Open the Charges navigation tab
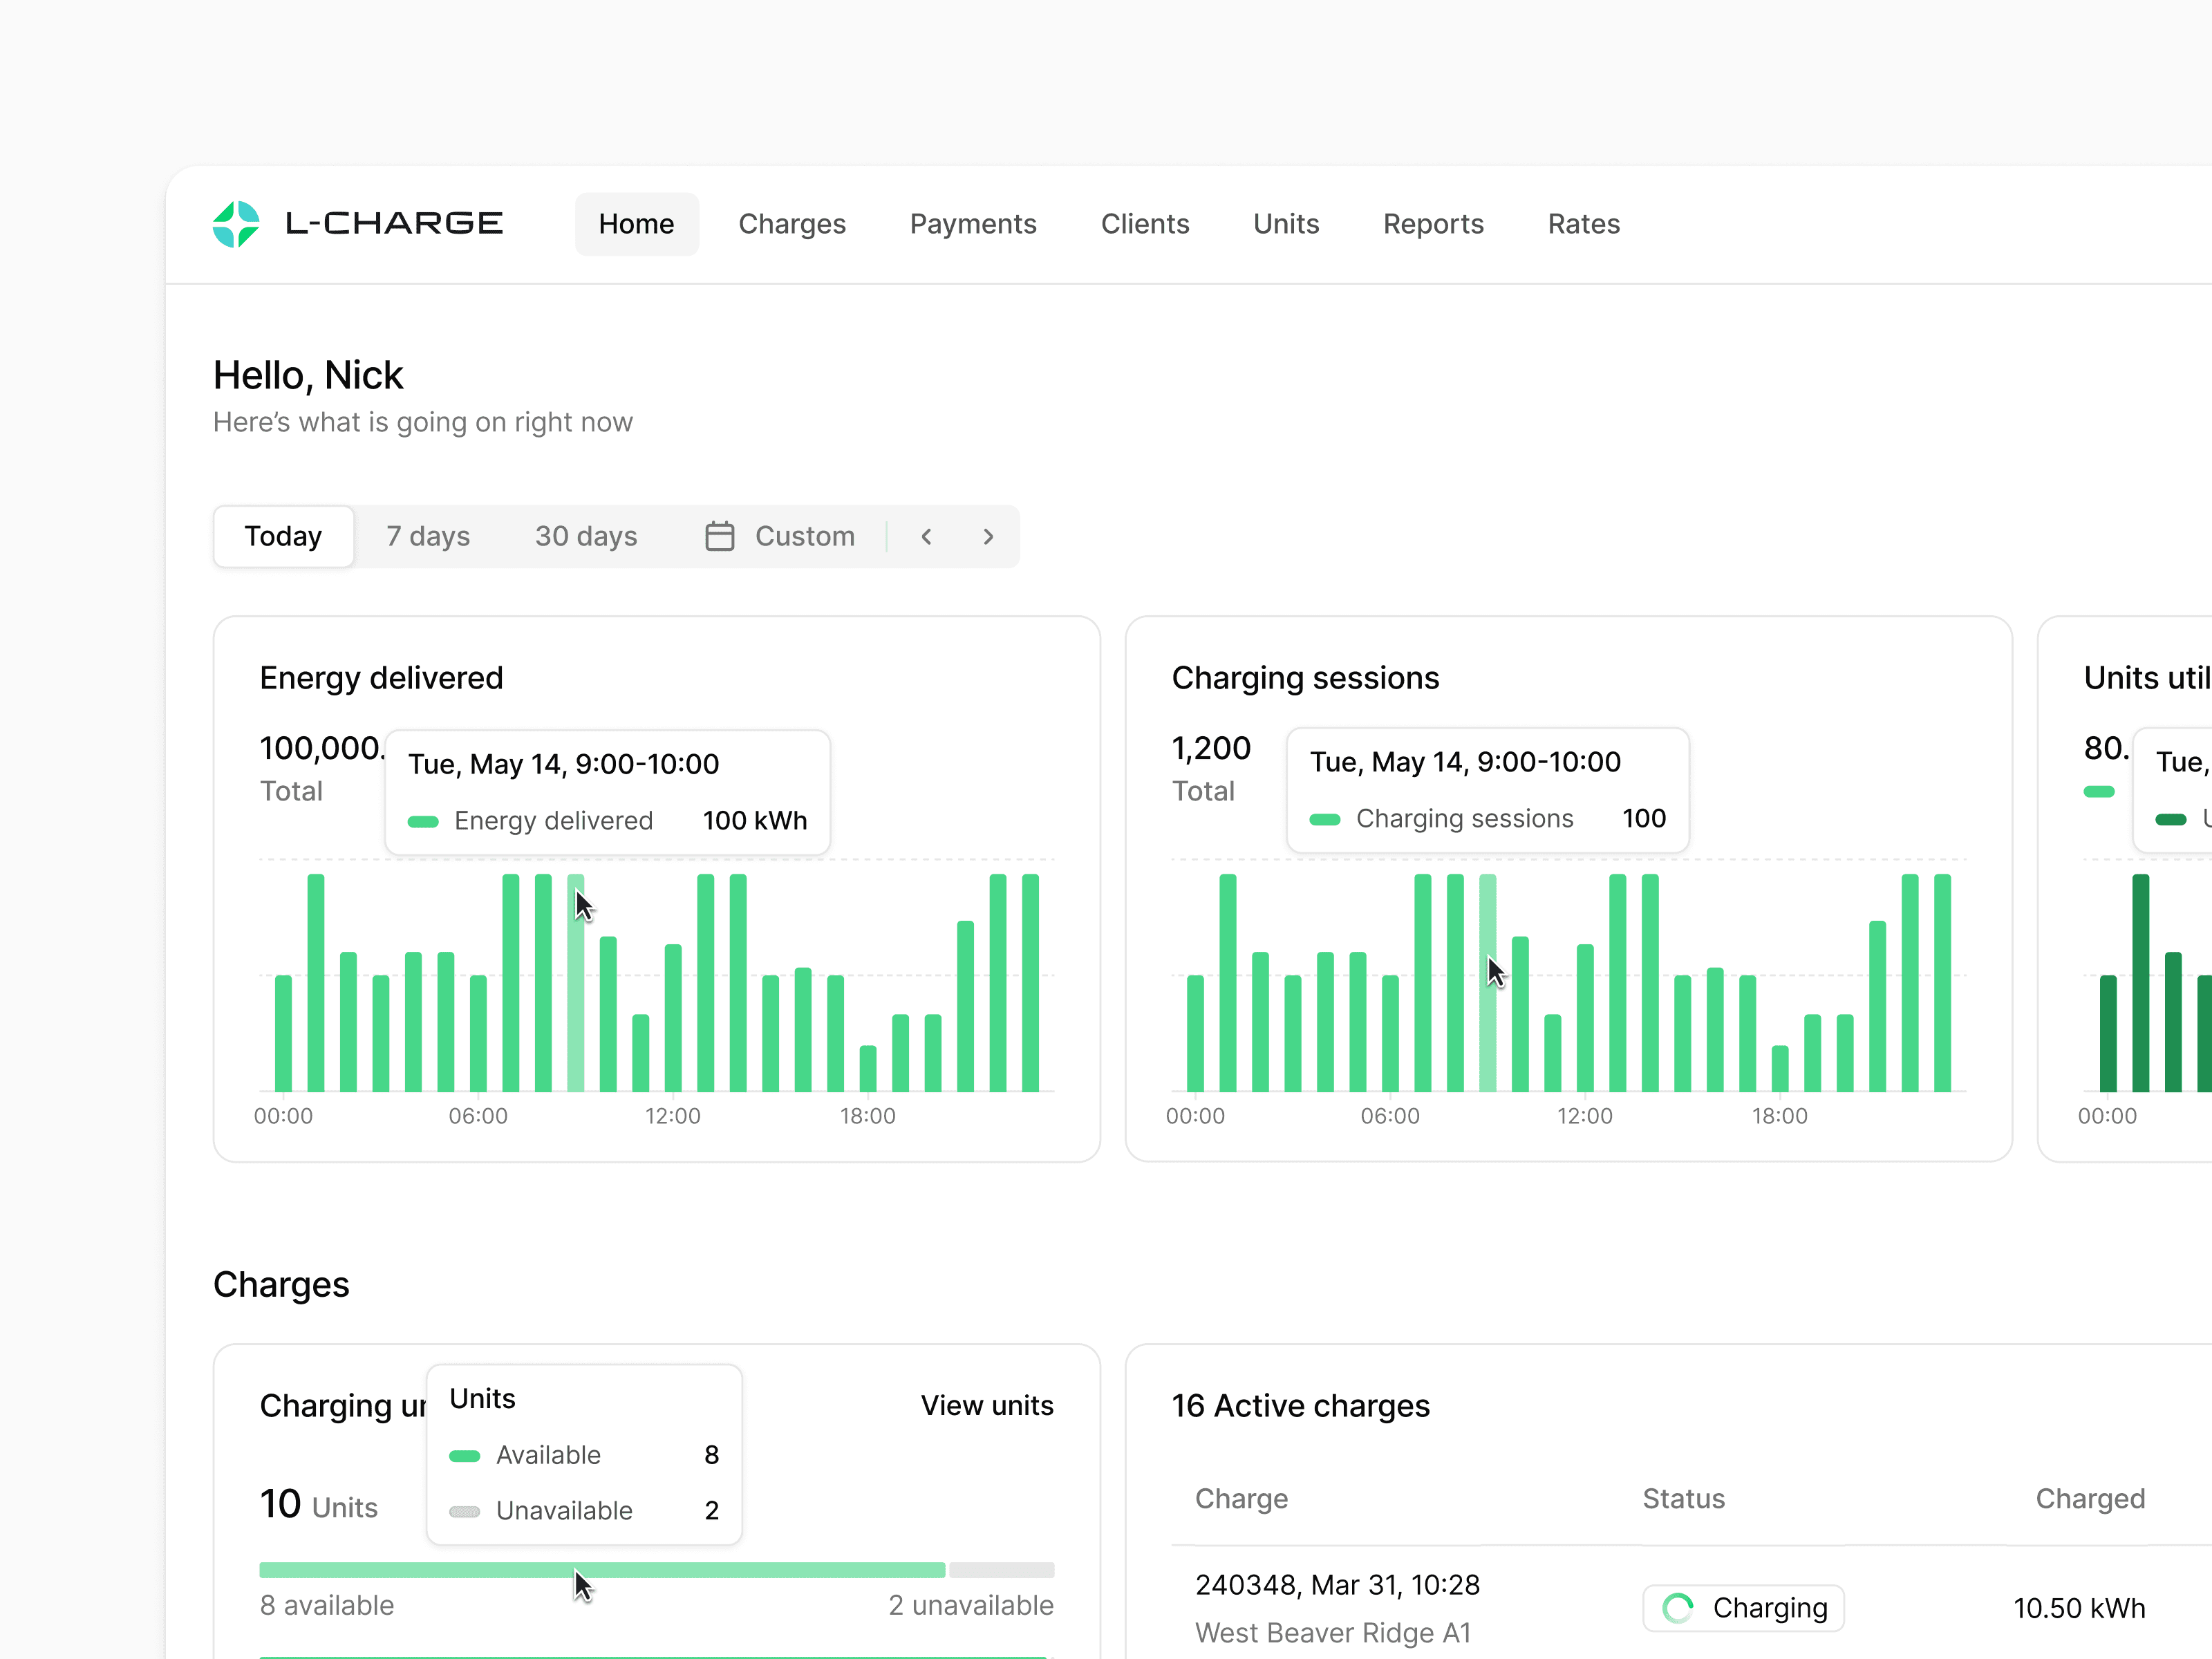 pyautogui.click(x=792, y=224)
